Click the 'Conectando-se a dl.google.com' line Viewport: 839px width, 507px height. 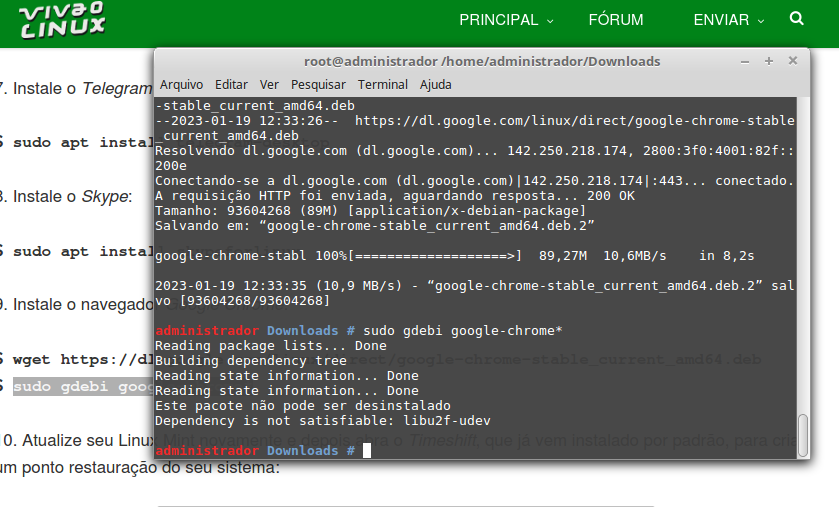point(475,181)
